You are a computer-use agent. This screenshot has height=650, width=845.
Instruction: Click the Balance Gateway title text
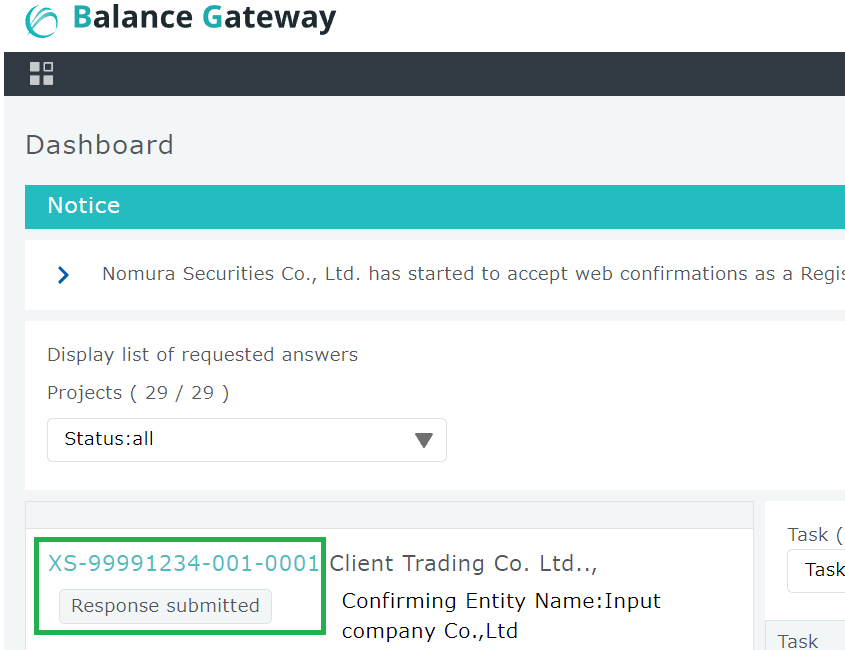pyautogui.click(x=205, y=18)
